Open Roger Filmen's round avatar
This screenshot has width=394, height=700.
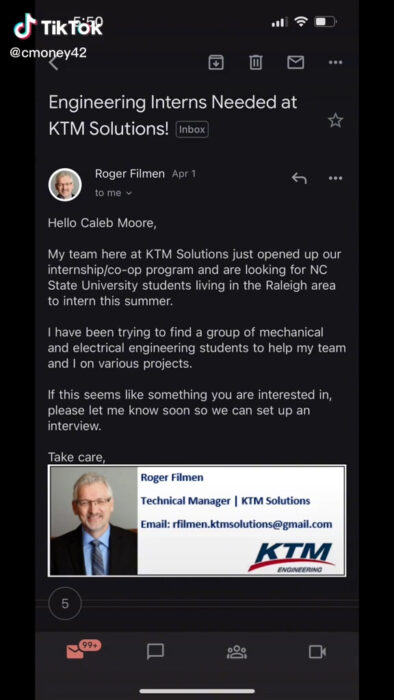coord(65,184)
